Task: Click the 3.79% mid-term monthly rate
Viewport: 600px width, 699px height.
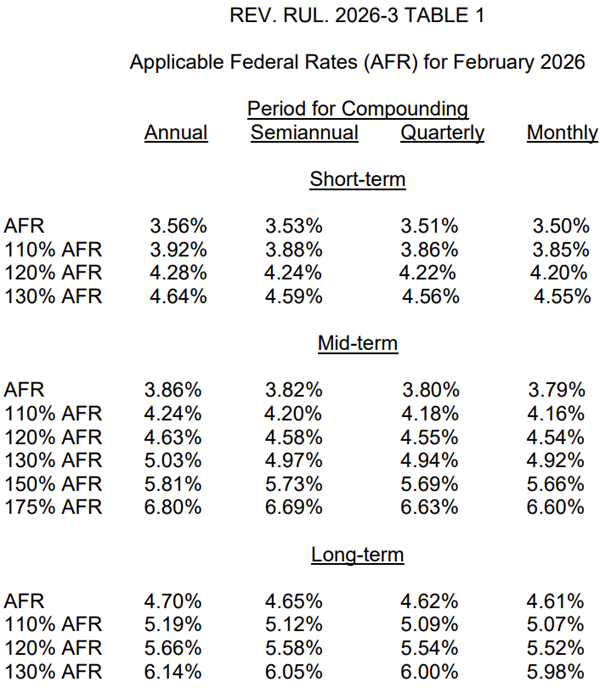Action: point(559,389)
